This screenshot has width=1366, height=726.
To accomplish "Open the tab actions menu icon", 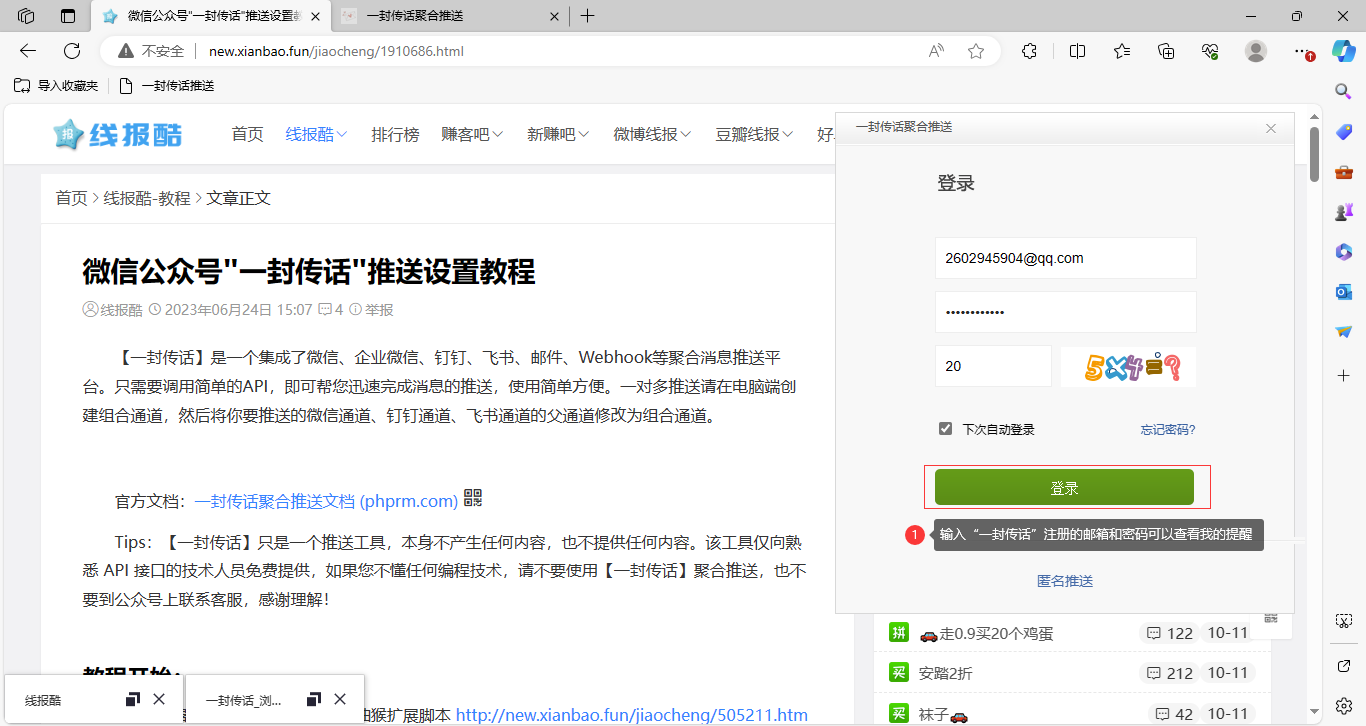I will [x=68, y=16].
